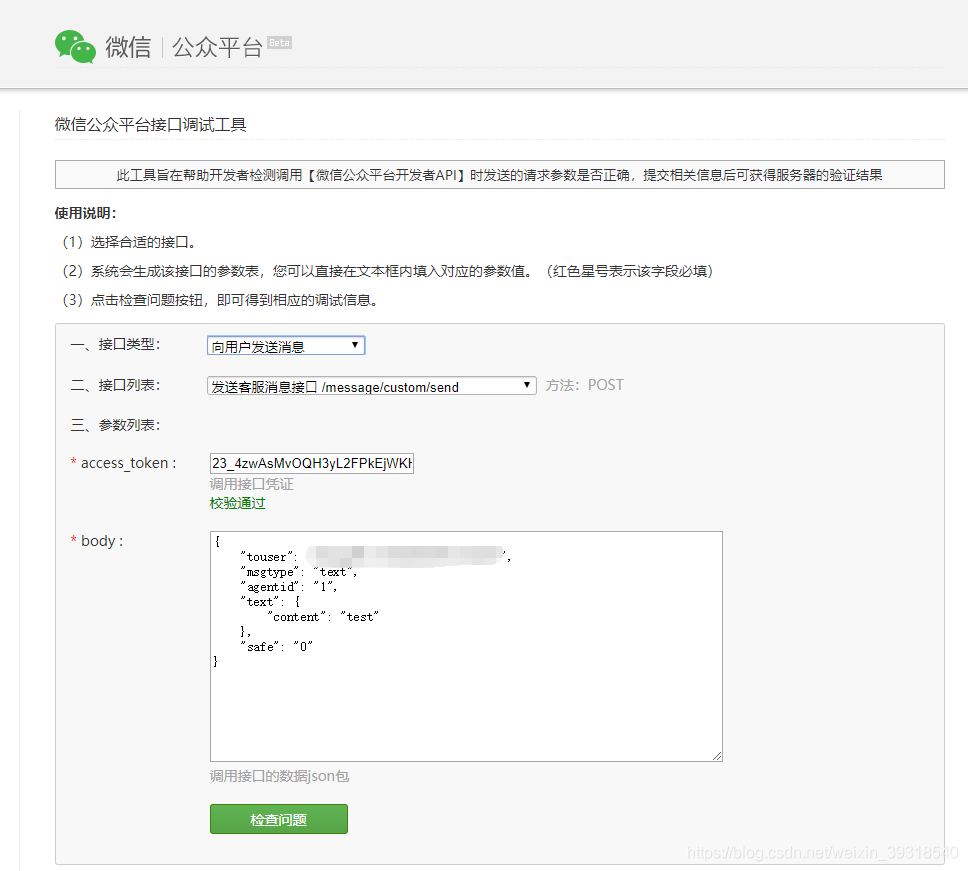The image size is (968, 871).
Task: Click the * body field label
Action: point(97,541)
